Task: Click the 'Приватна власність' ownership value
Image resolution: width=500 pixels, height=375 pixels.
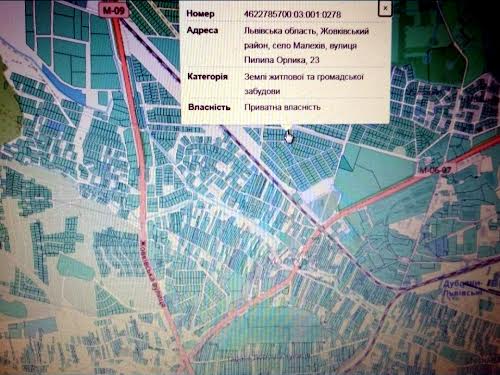Action: pos(282,107)
